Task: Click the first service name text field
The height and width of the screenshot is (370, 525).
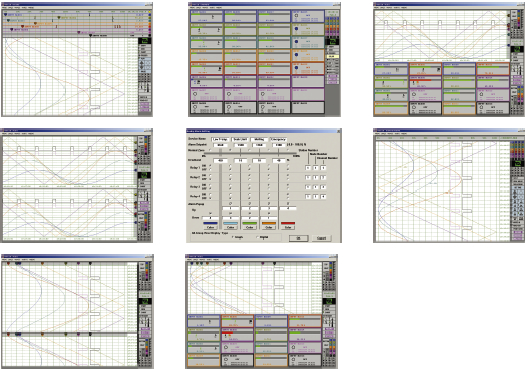Action: [x=221, y=139]
